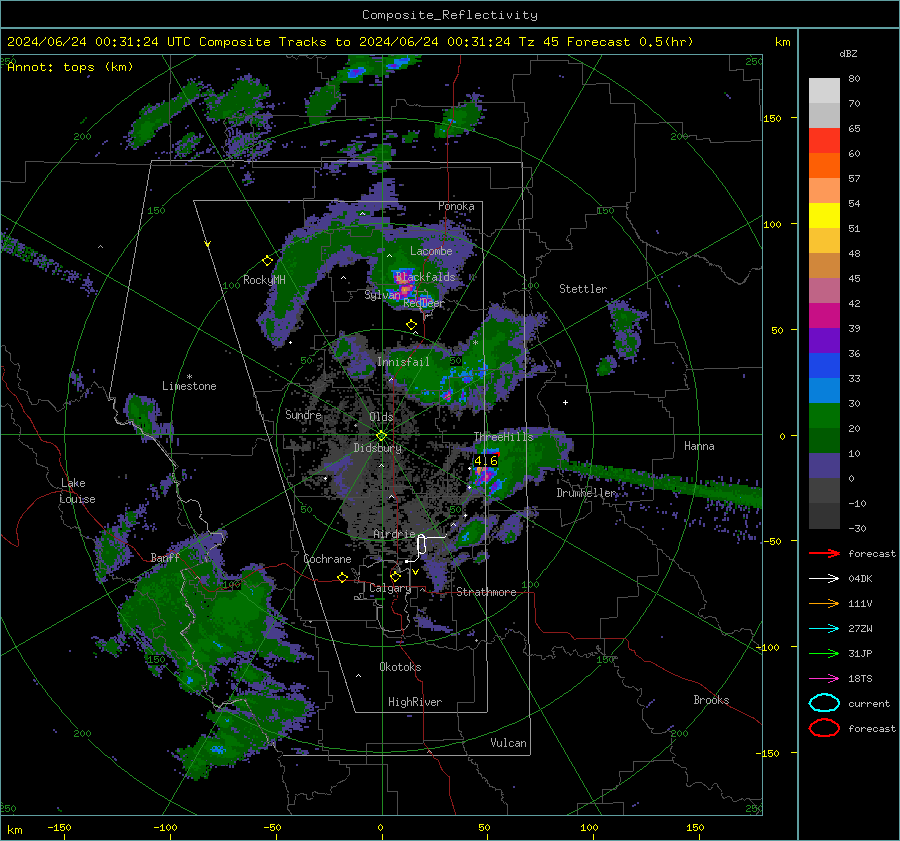Click the green 31JP arrow in legend
The height and width of the screenshot is (841, 900).
[x=824, y=653]
